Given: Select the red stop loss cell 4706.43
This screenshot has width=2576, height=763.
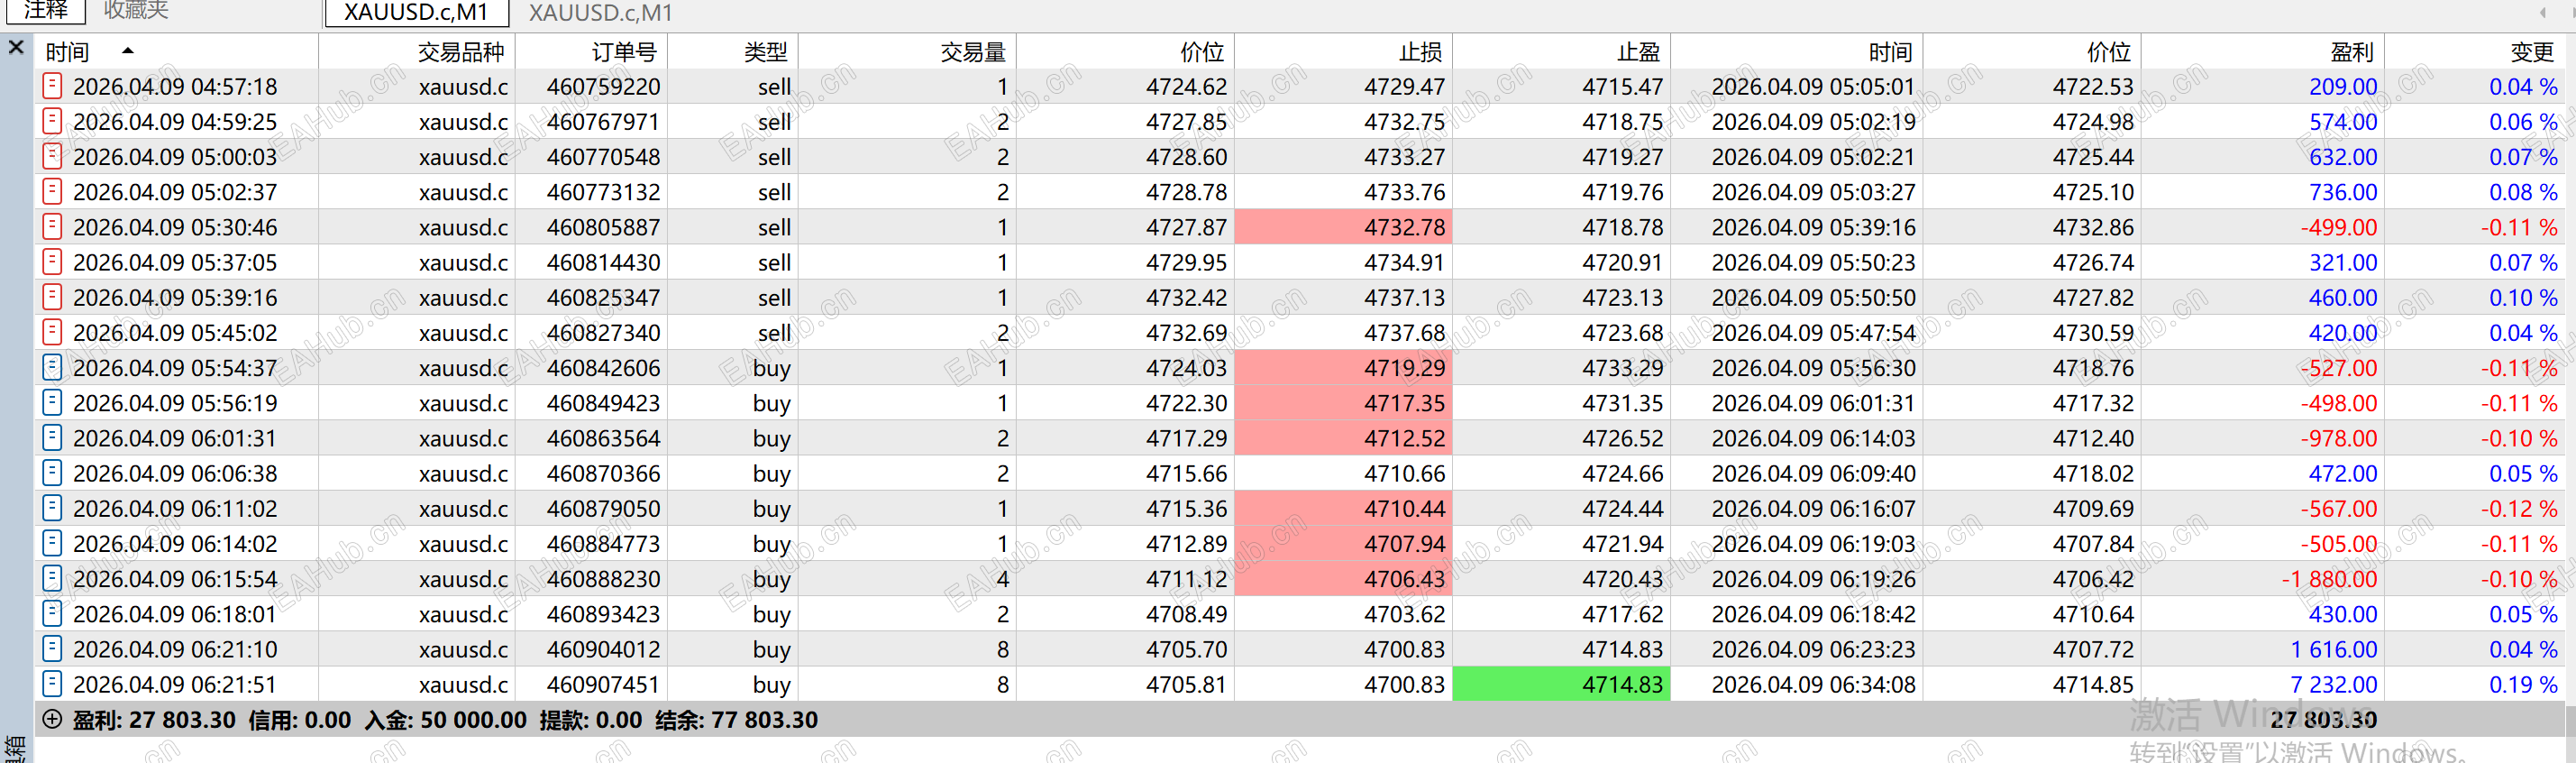Looking at the screenshot, I should coord(1343,578).
